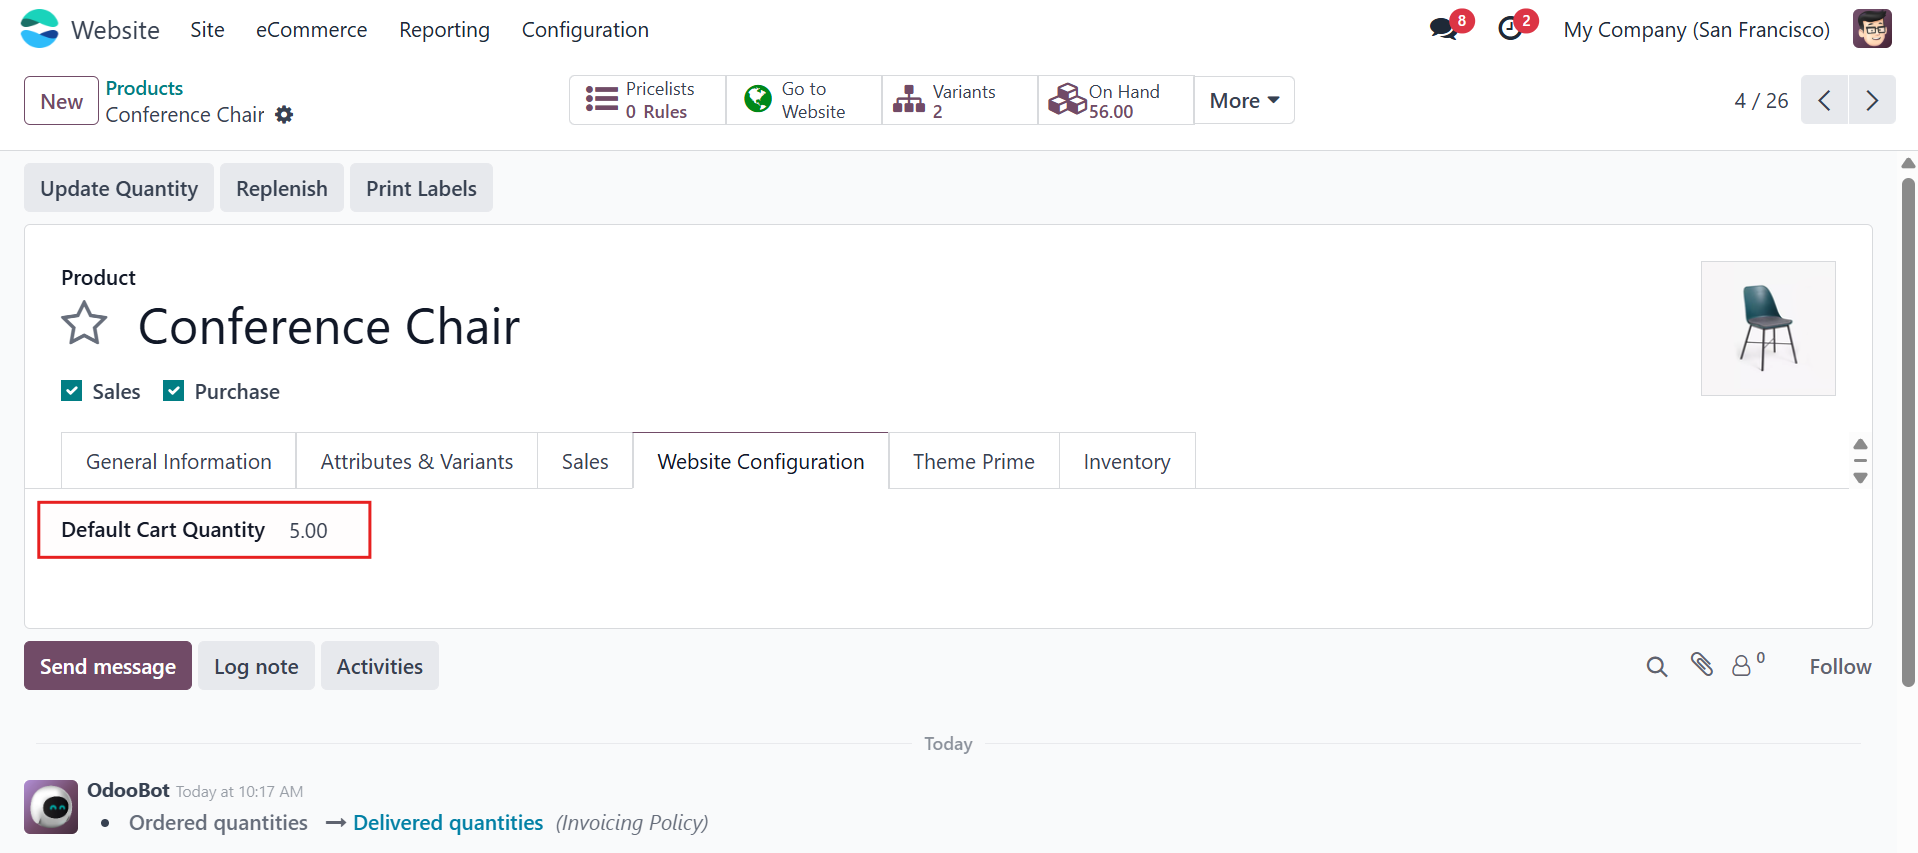
Task: Search chatter messages with magnifier icon
Action: pyautogui.click(x=1657, y=666)
